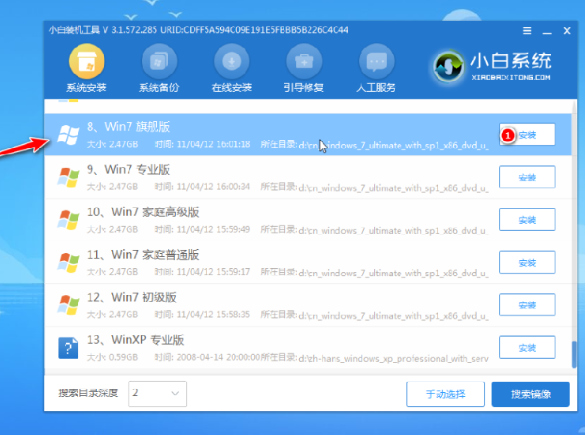Select the '12、Win7 初级版' title text
Screen dimensions: 585x435
point(132,297)
